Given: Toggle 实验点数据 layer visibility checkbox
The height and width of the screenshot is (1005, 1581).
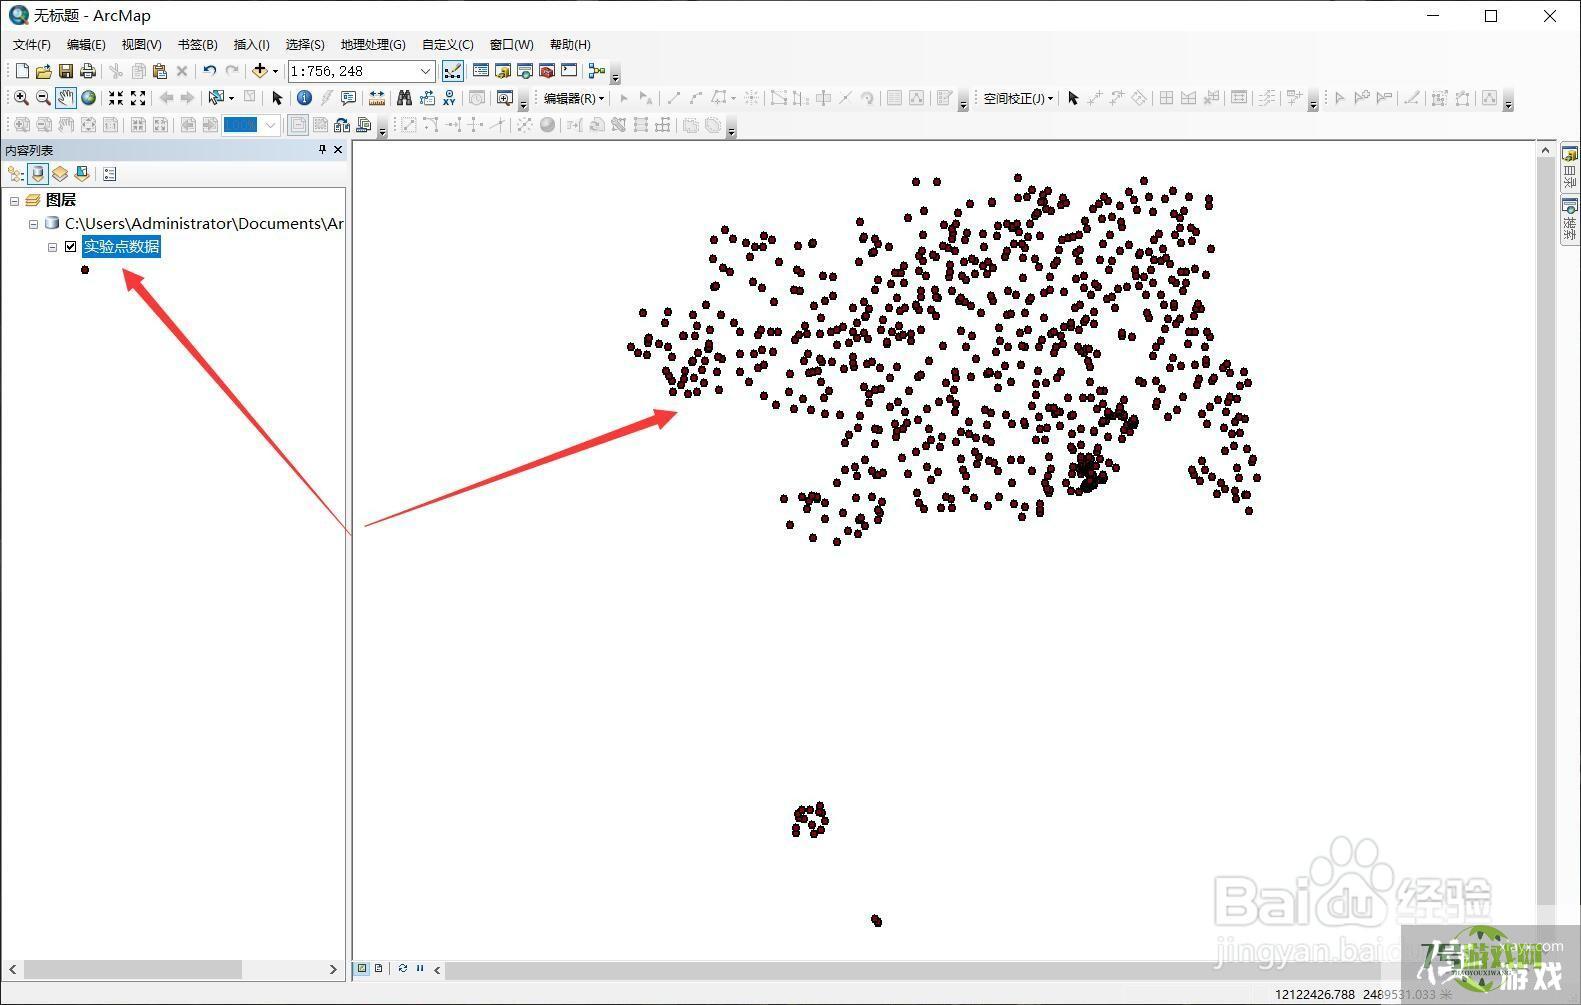Looking at the screenshot, I should (71, 246).
